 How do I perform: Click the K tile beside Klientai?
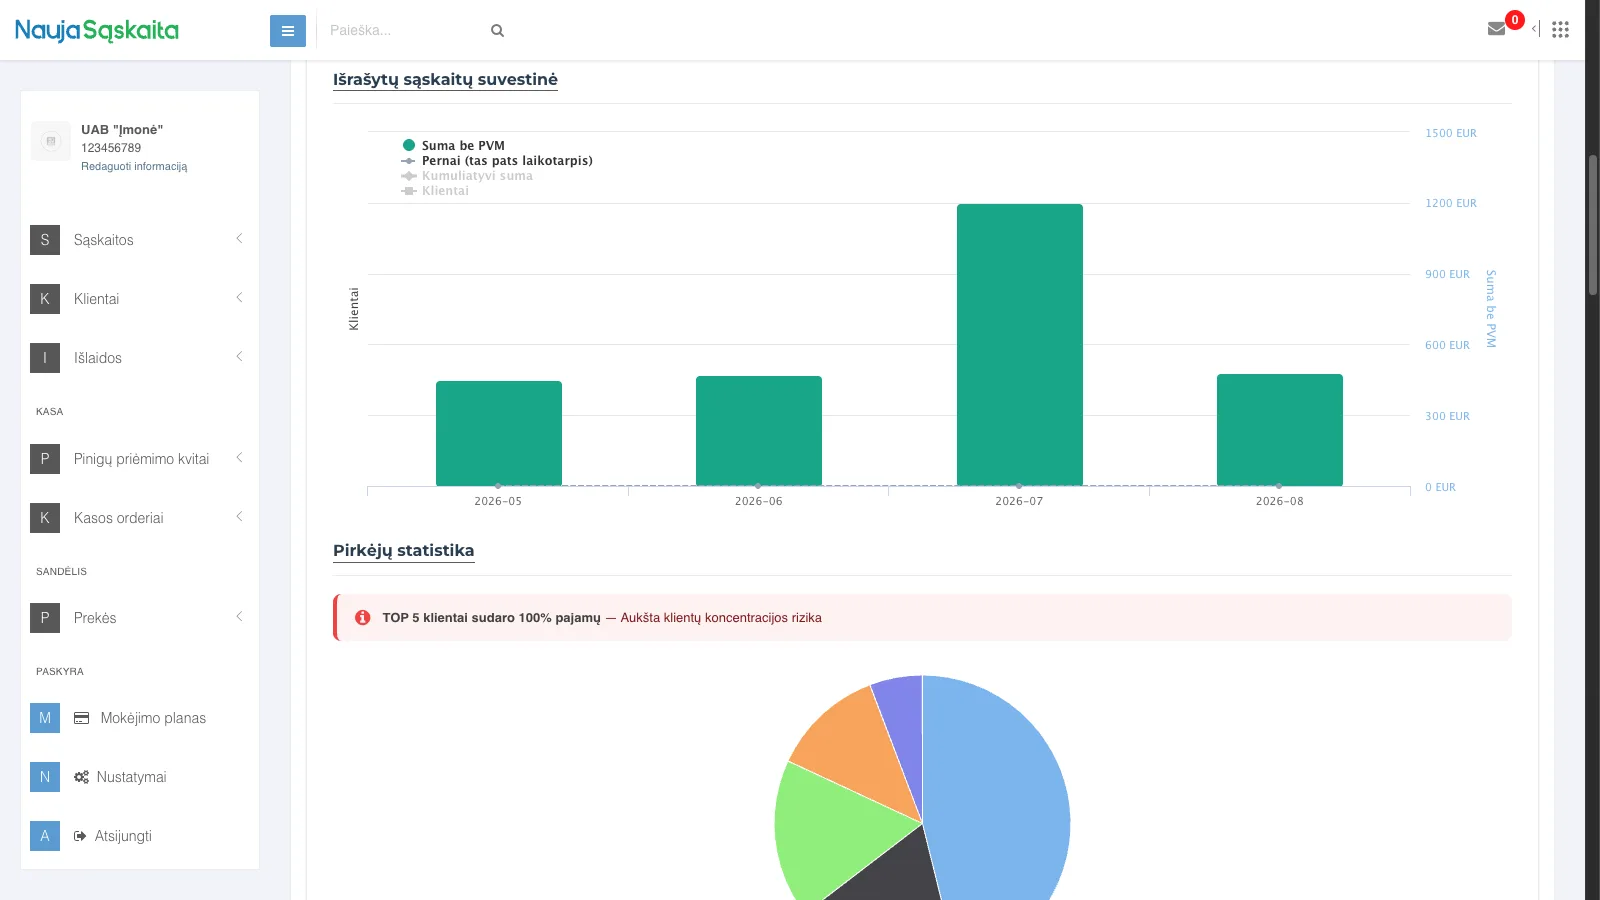tap(45, 299)
